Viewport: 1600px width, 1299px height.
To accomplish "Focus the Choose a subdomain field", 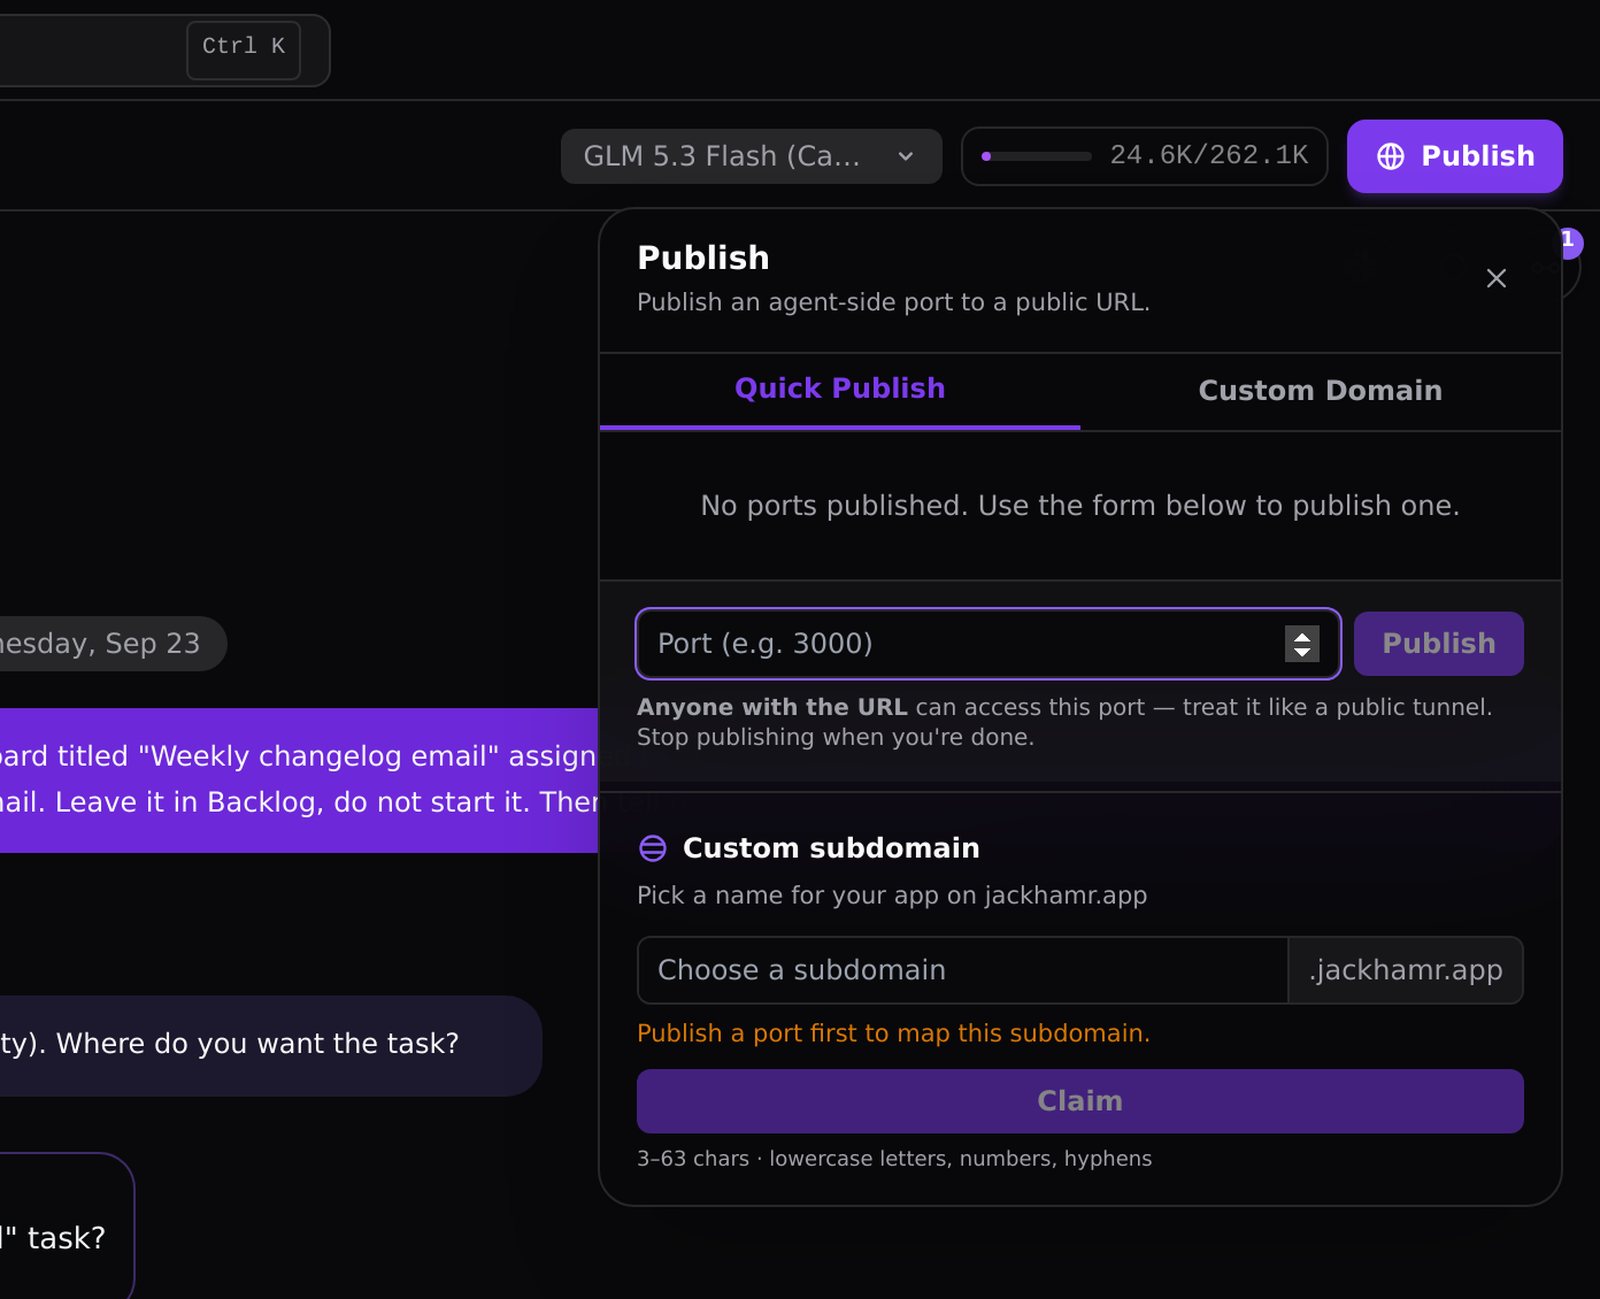I will (x=962, y=970).
